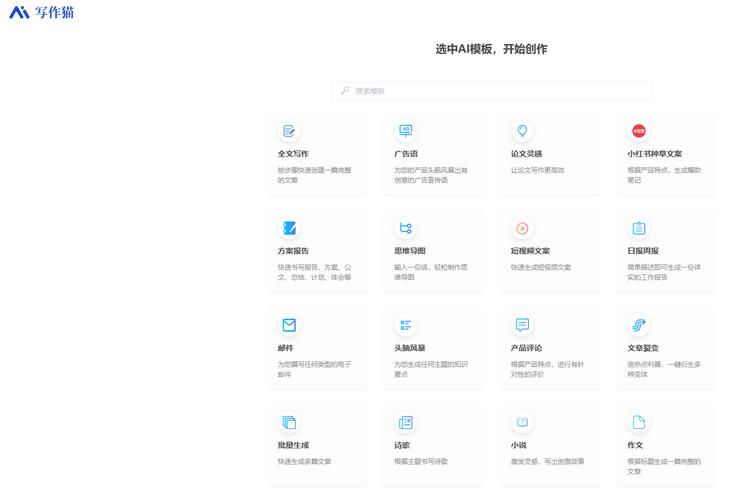Click the 快速生成多篇文章 description
Viewport: 745px width, 500px height.
pyautogui.click(x=304, y=461)
